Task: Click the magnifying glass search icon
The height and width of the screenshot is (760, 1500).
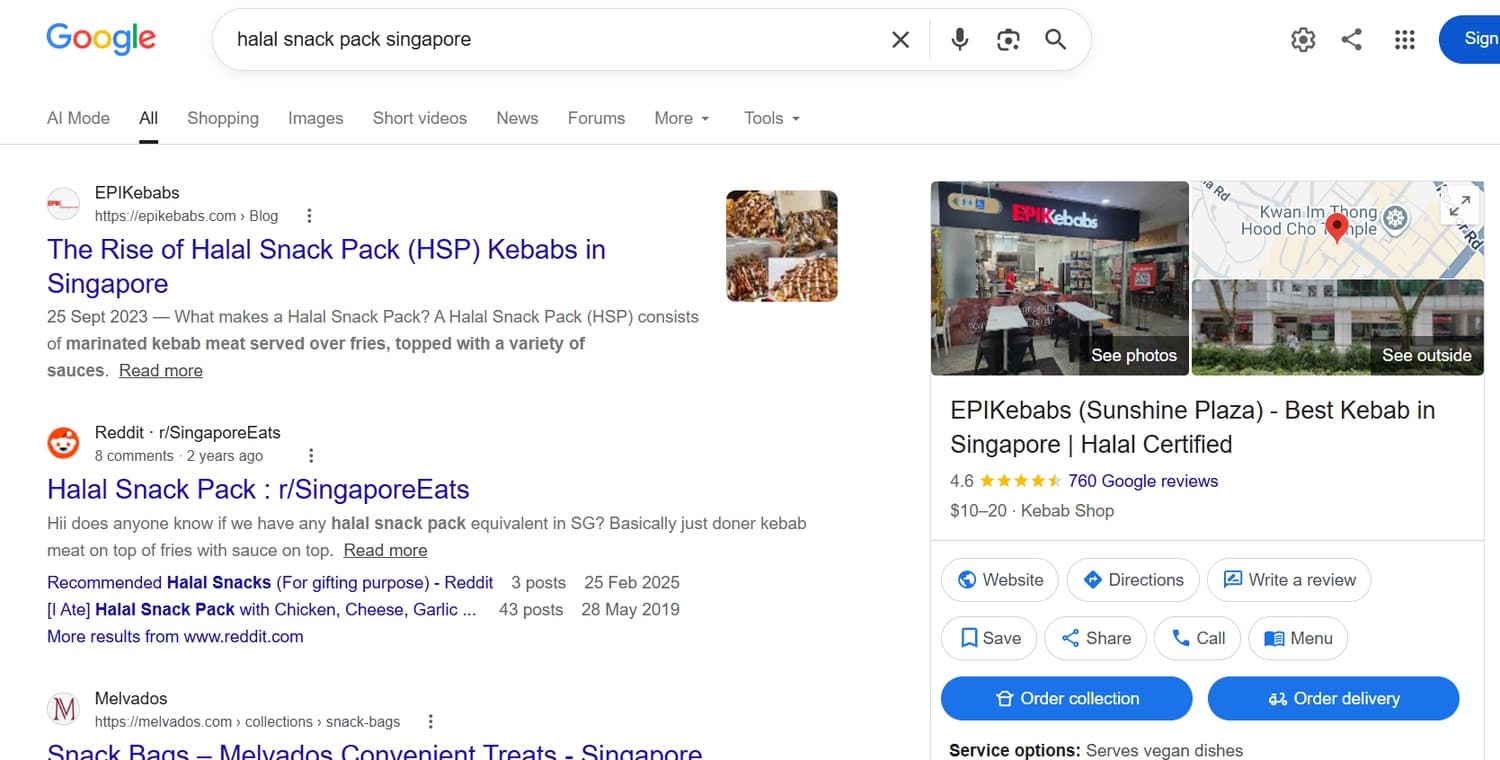Action: tap(1056, 39)
